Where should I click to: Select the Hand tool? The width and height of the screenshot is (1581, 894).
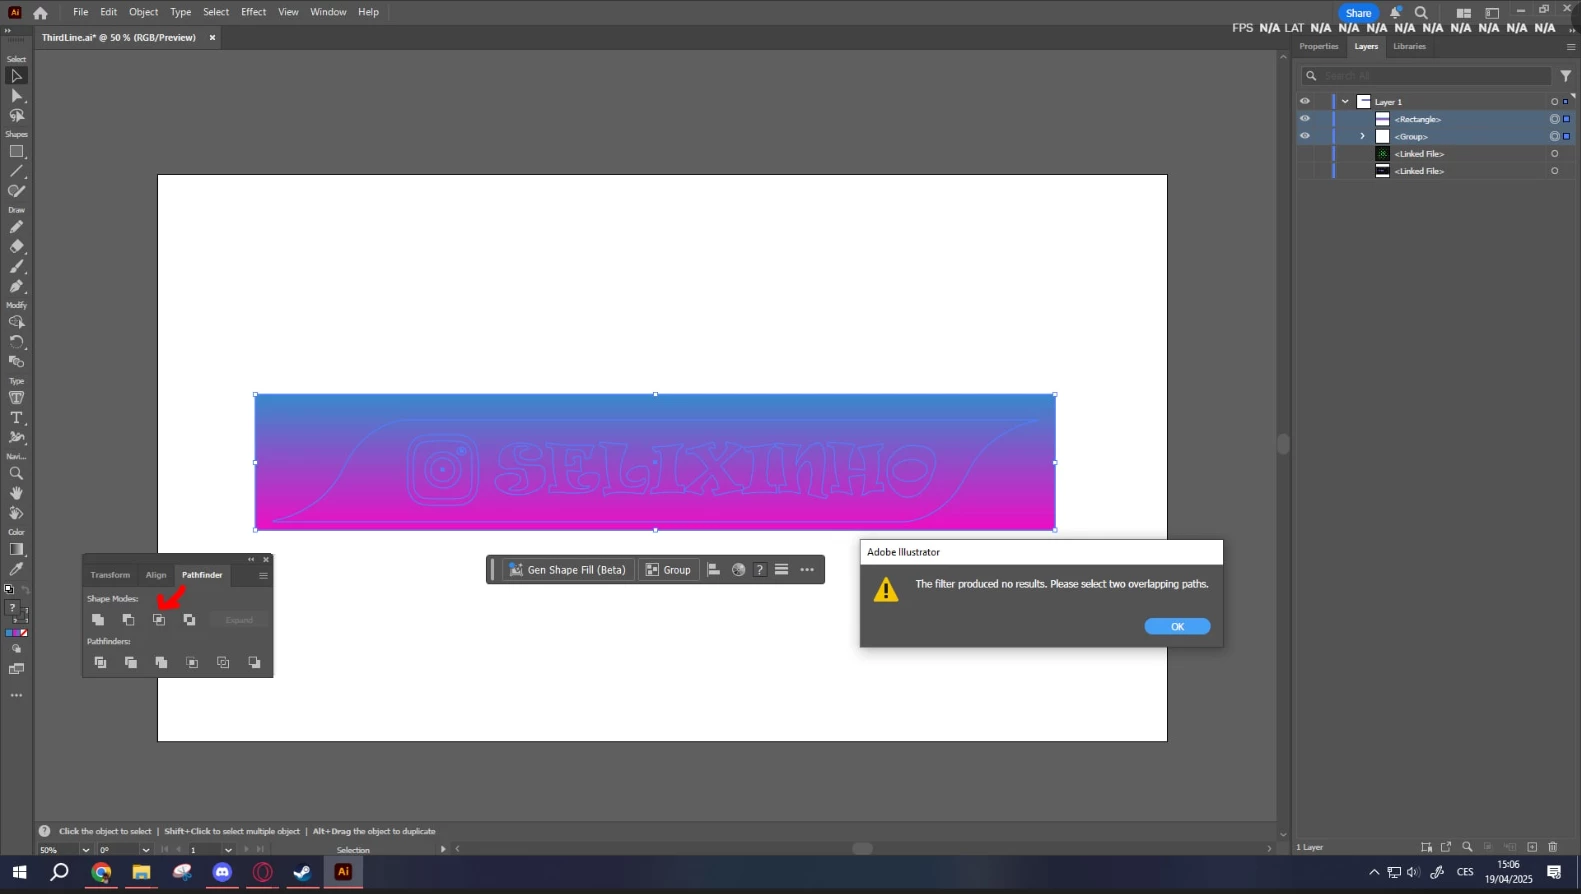[x=16, y=493]
